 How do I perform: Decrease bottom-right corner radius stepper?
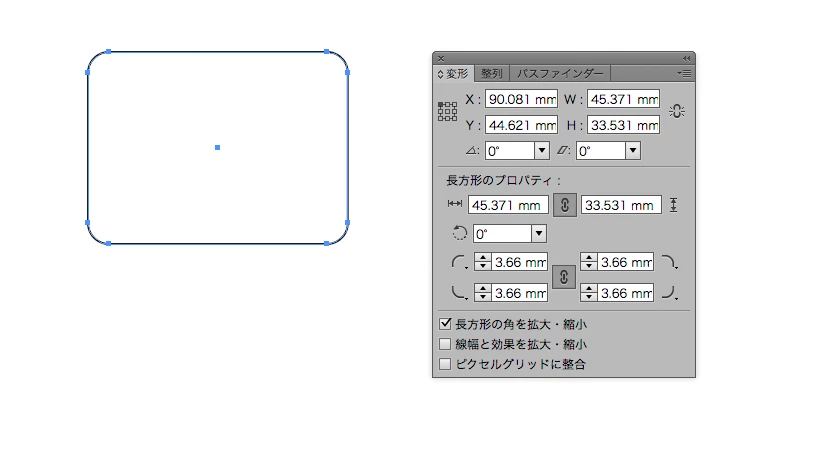[x=589, y=297]
